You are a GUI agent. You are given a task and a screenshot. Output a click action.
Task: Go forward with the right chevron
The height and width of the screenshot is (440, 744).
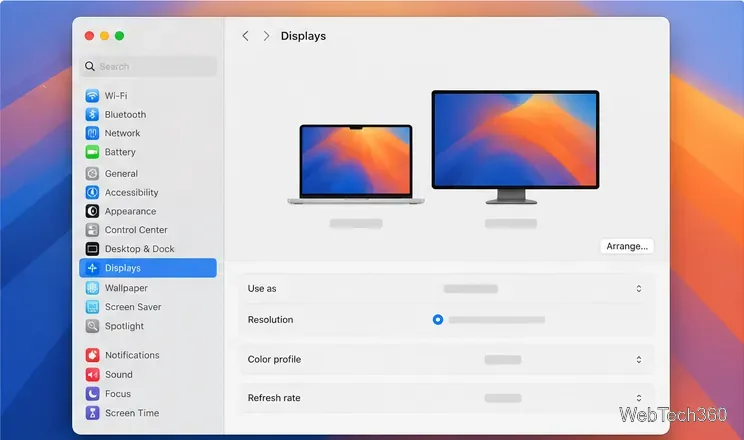[266, 36]
